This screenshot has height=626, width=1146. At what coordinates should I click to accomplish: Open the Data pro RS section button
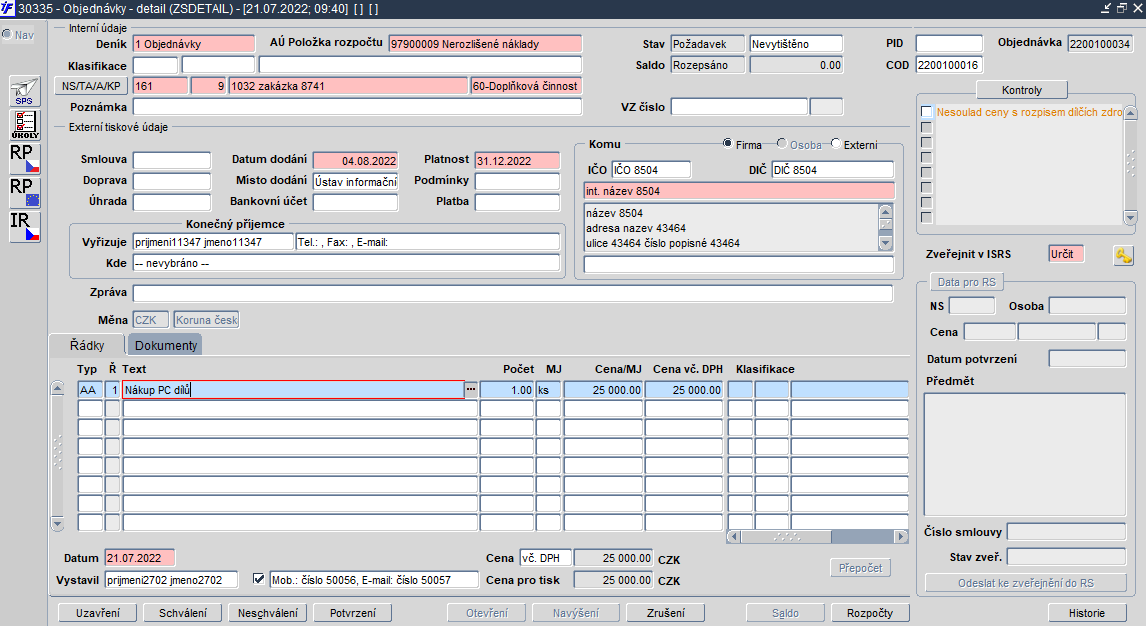coord(966,282)
